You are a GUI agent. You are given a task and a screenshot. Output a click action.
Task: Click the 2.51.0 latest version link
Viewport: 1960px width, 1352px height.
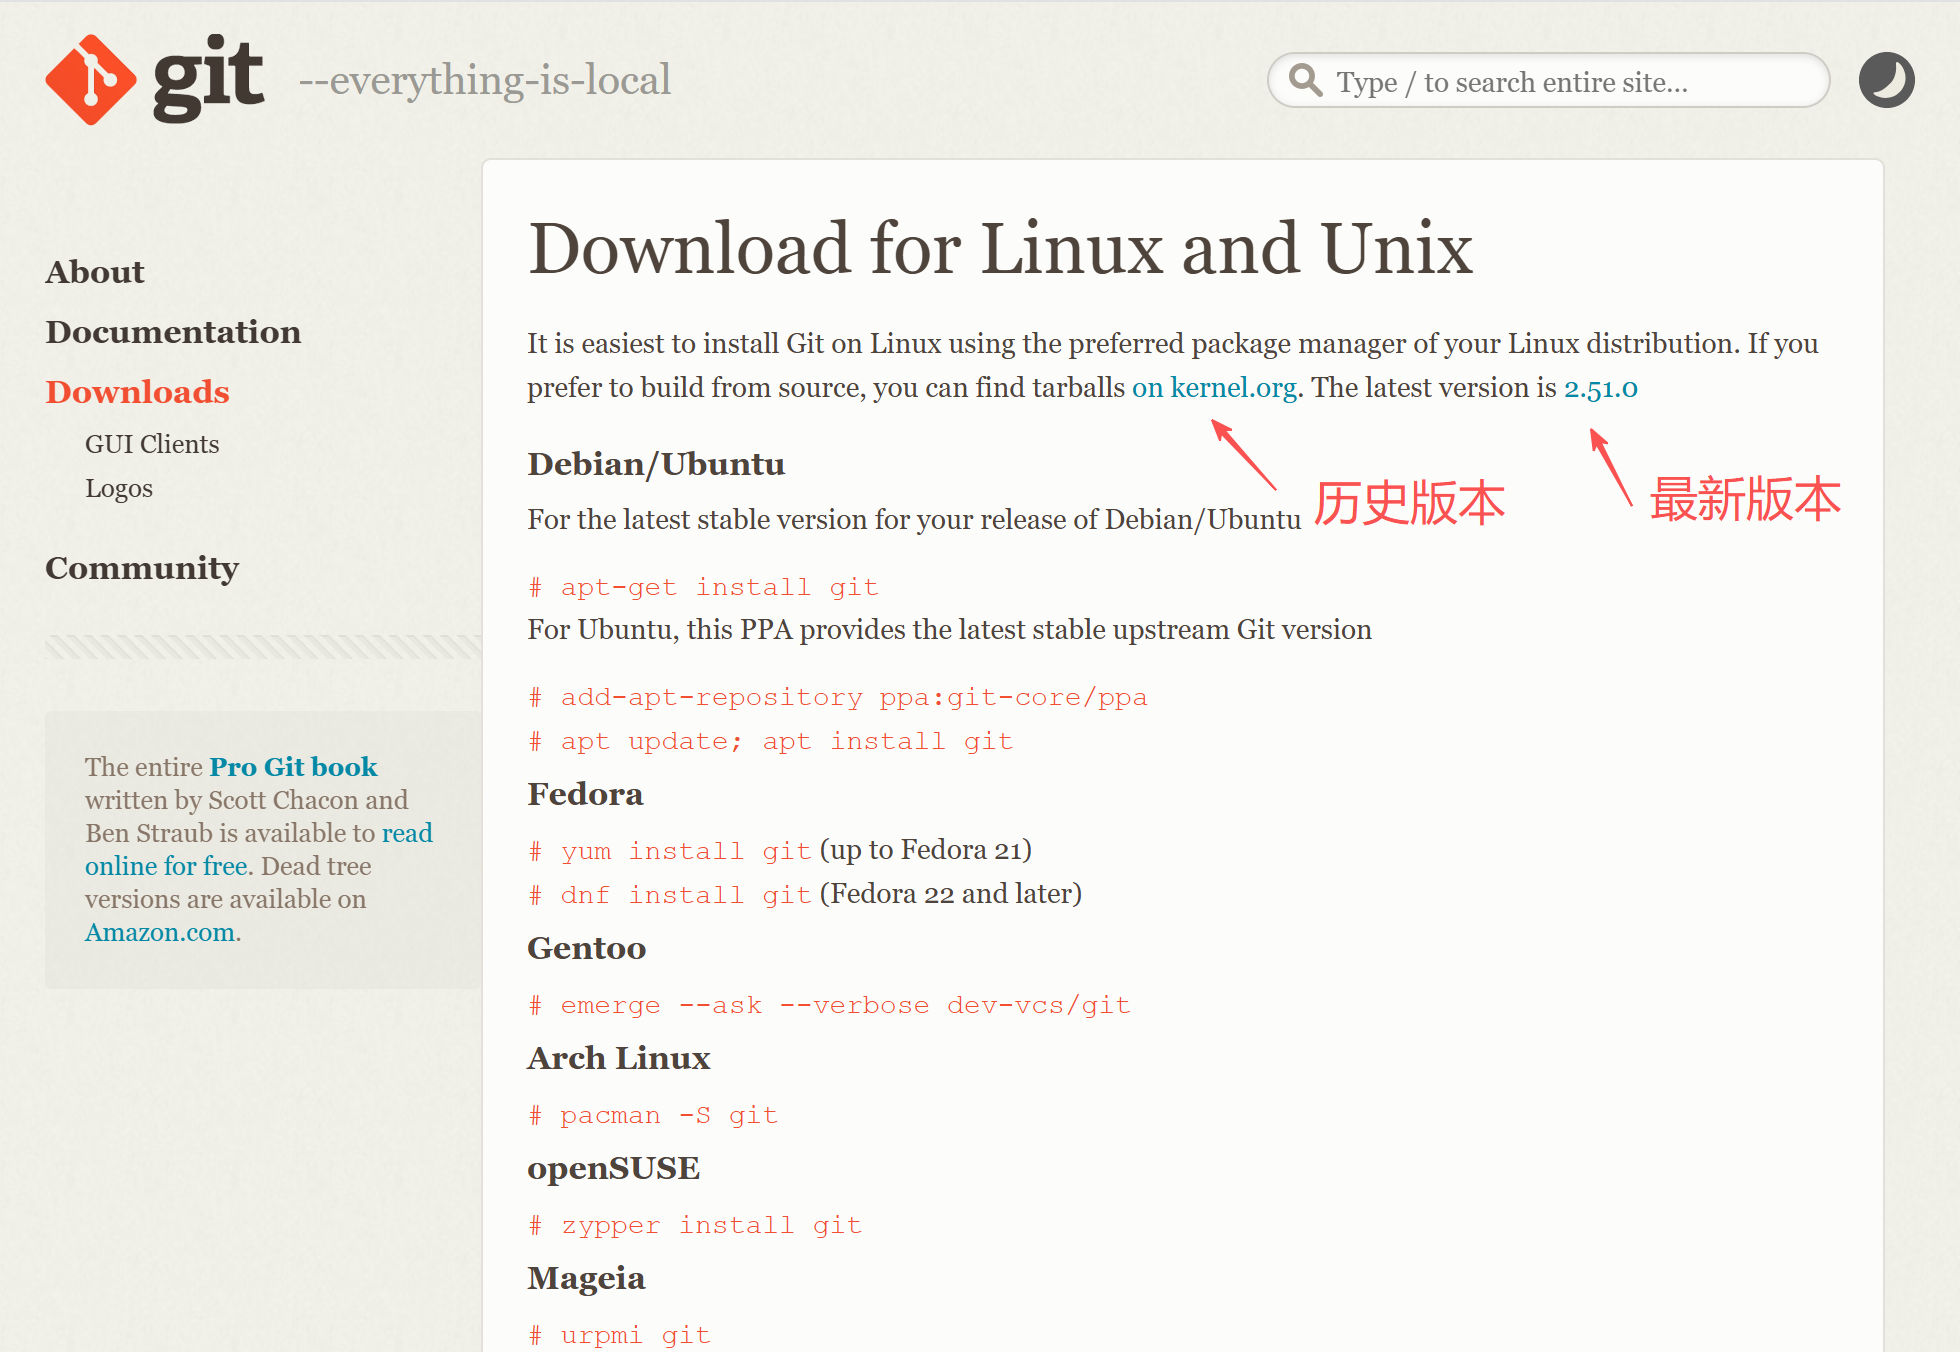point(1600,388)
